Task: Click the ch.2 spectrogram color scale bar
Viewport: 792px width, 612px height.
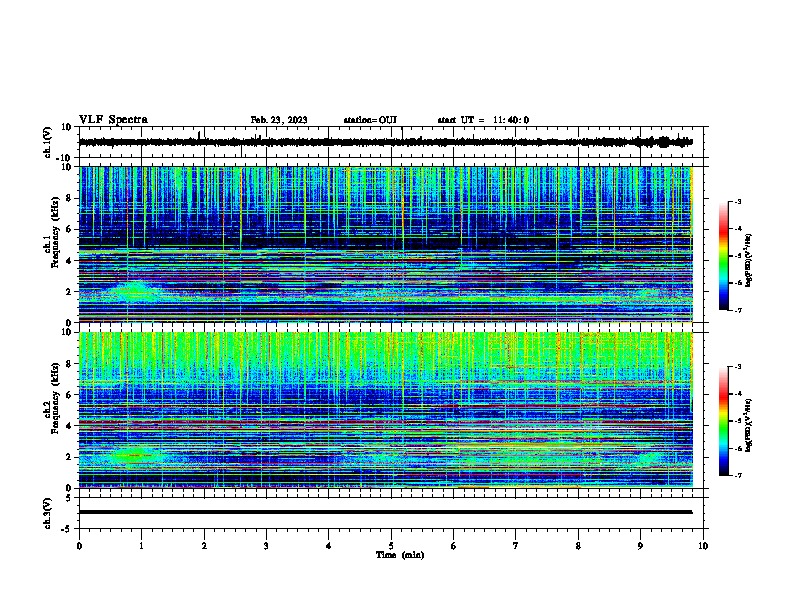Action: click(x=723, y=421)
